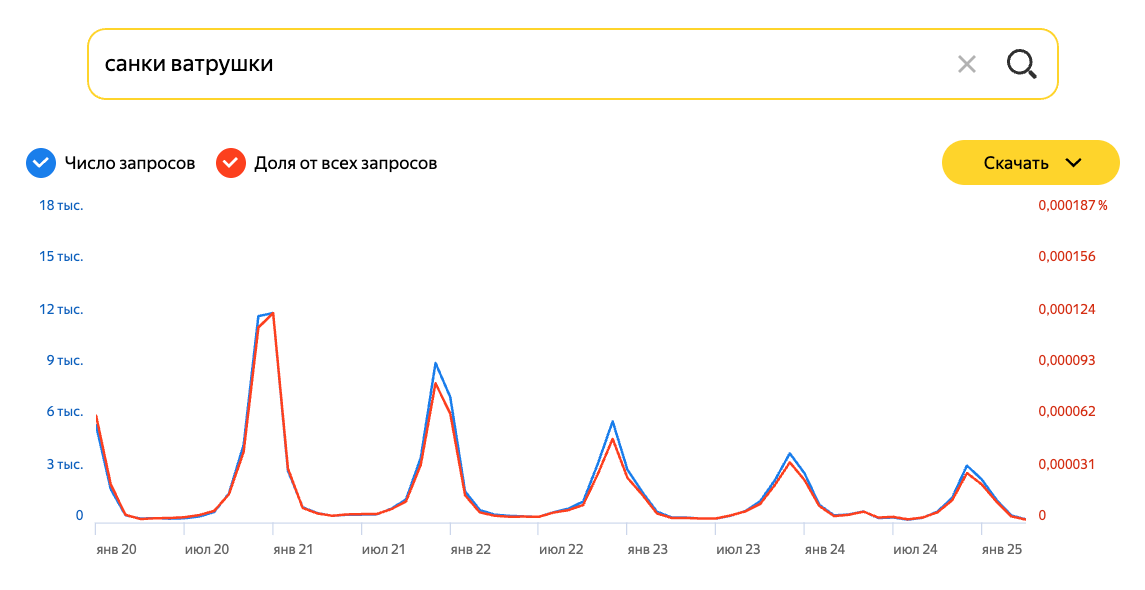
Task: Click the 'июл 24' timeline label
Action: click(x=915, y=549)
